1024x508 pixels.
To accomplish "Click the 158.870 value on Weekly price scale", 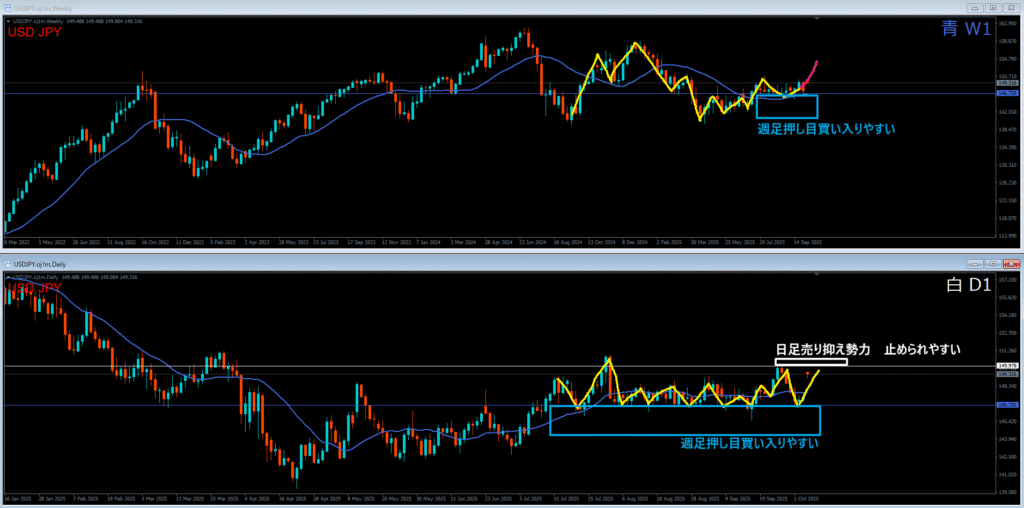I will click(1008, 41).
